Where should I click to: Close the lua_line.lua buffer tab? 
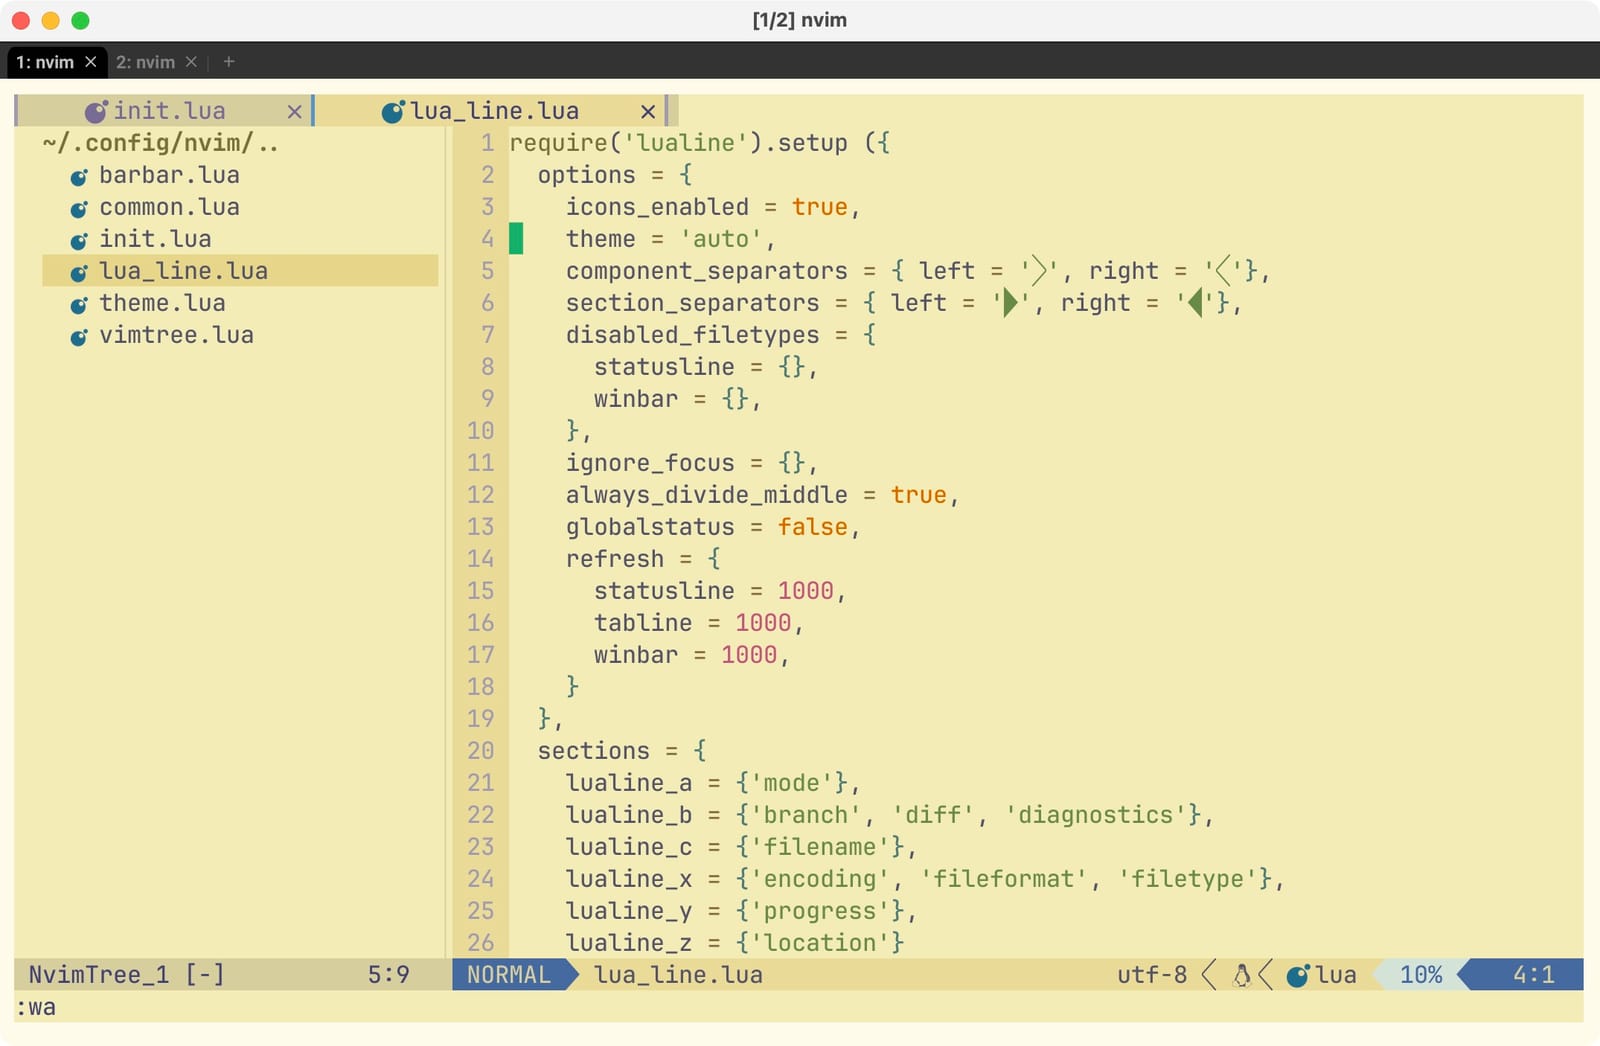[x=648, y=110]
